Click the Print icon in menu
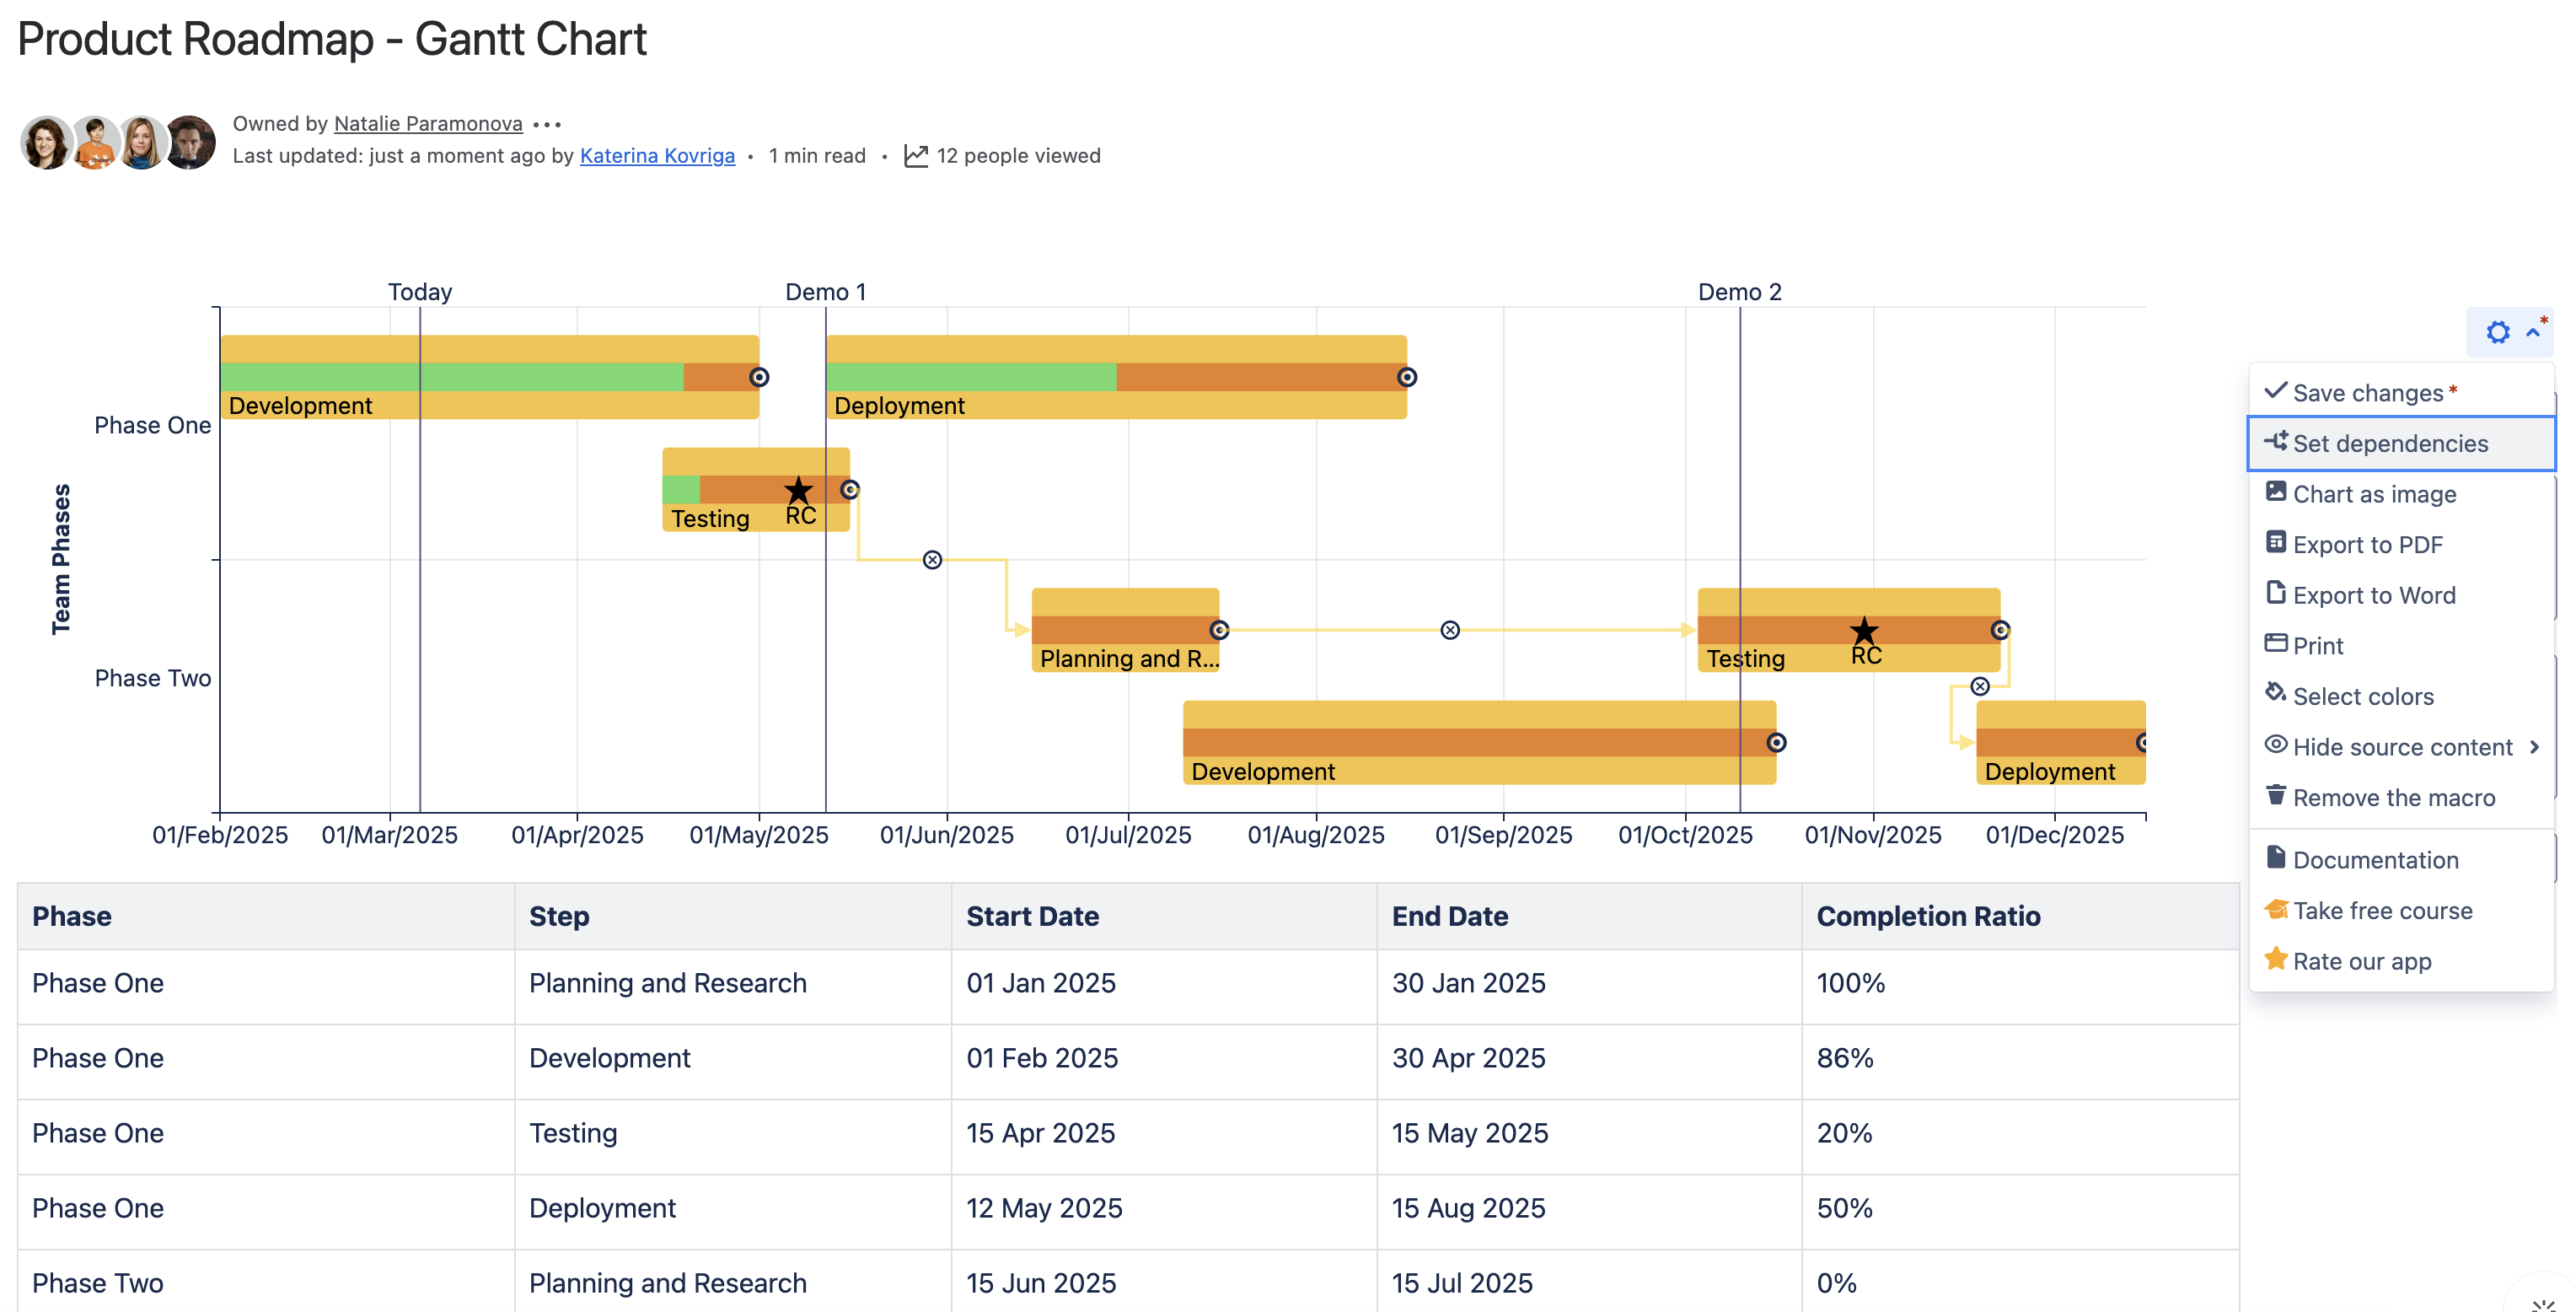2576x1312 pixels. tap(2275, 643)
